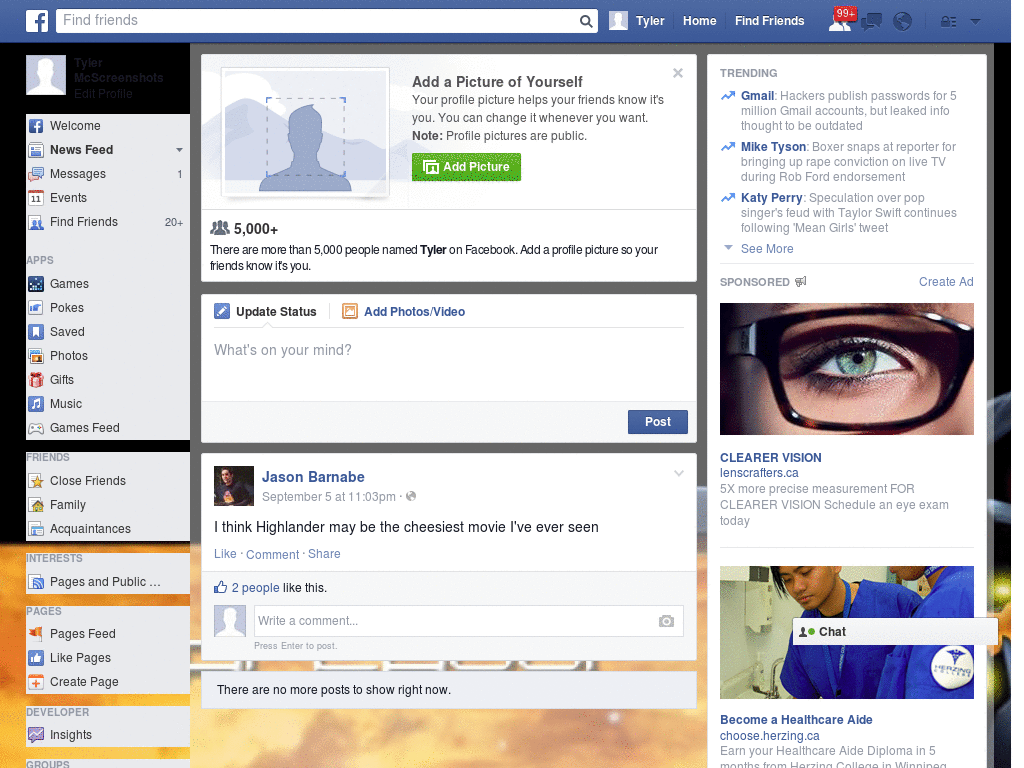Click the green Add Picture button

click(x=466, y=167)
